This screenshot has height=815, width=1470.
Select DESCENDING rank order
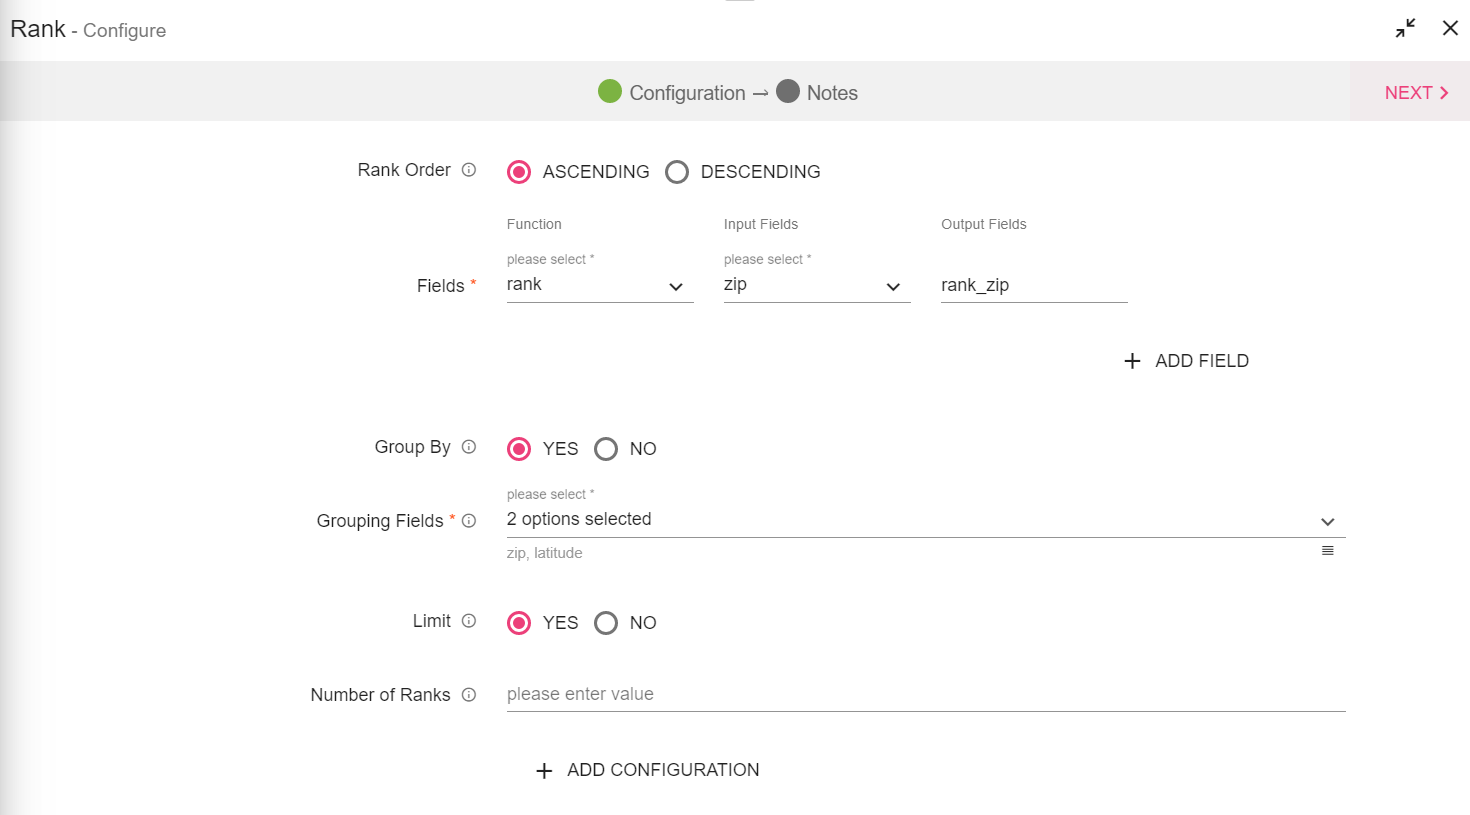(677, 172)
